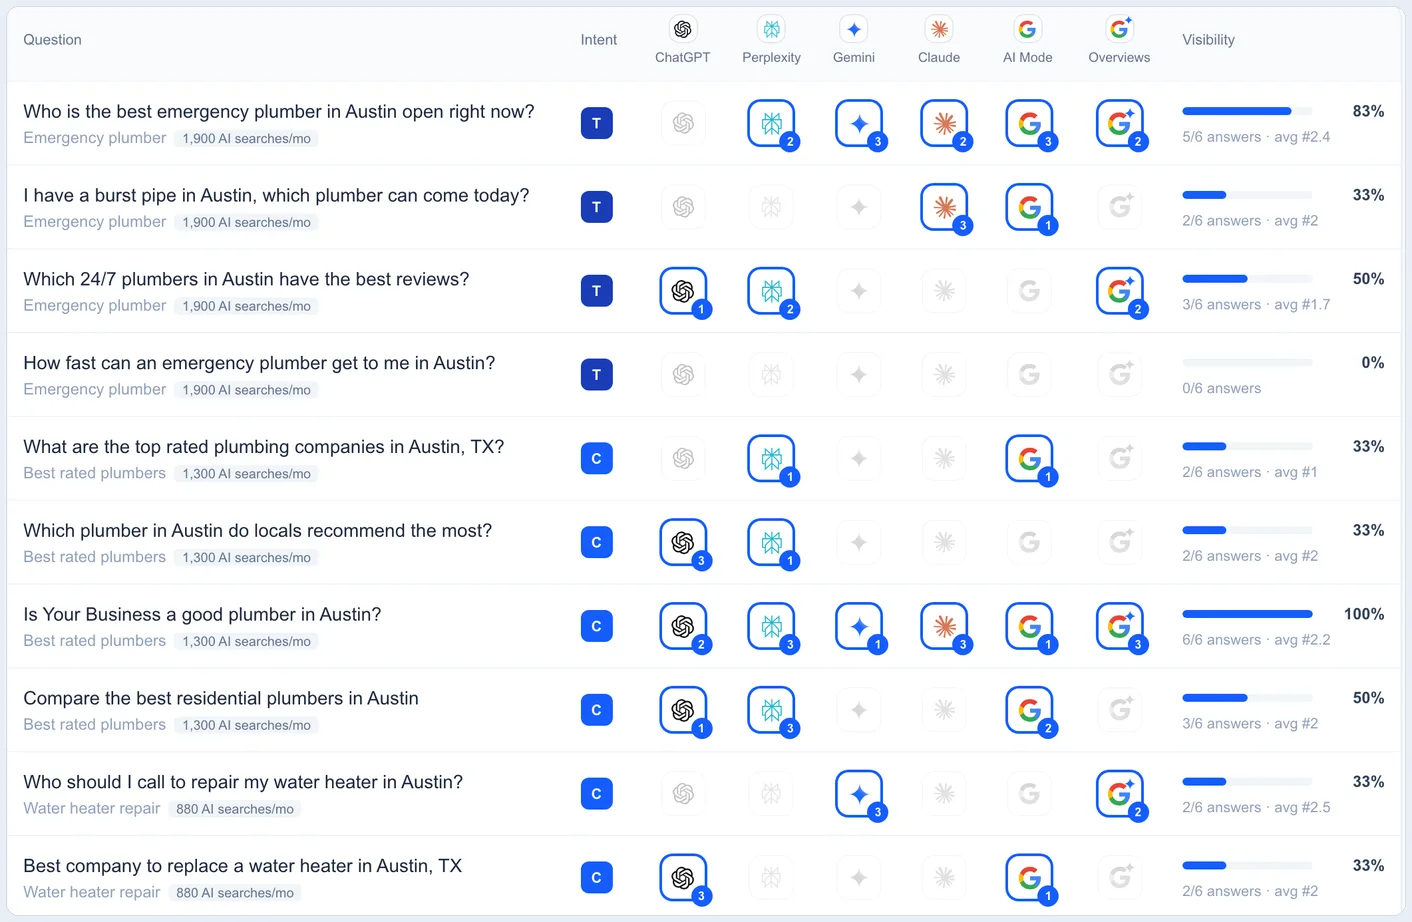Click the Perplexity column header icon

pyautogui.click(x=771, y=29)
